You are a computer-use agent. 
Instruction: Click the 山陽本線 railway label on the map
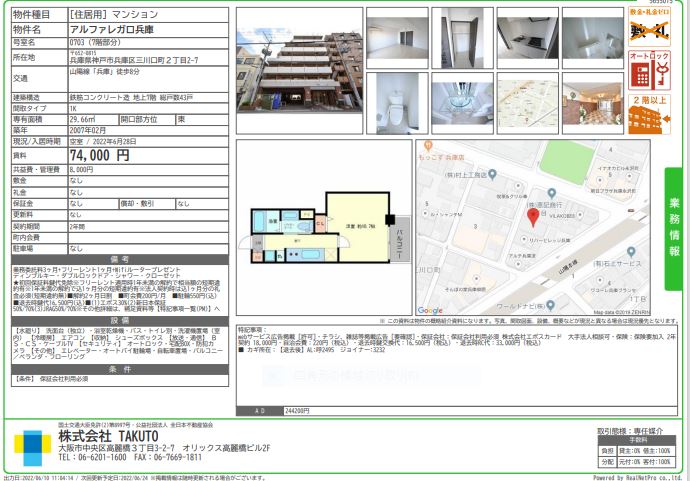pos(568,267)
